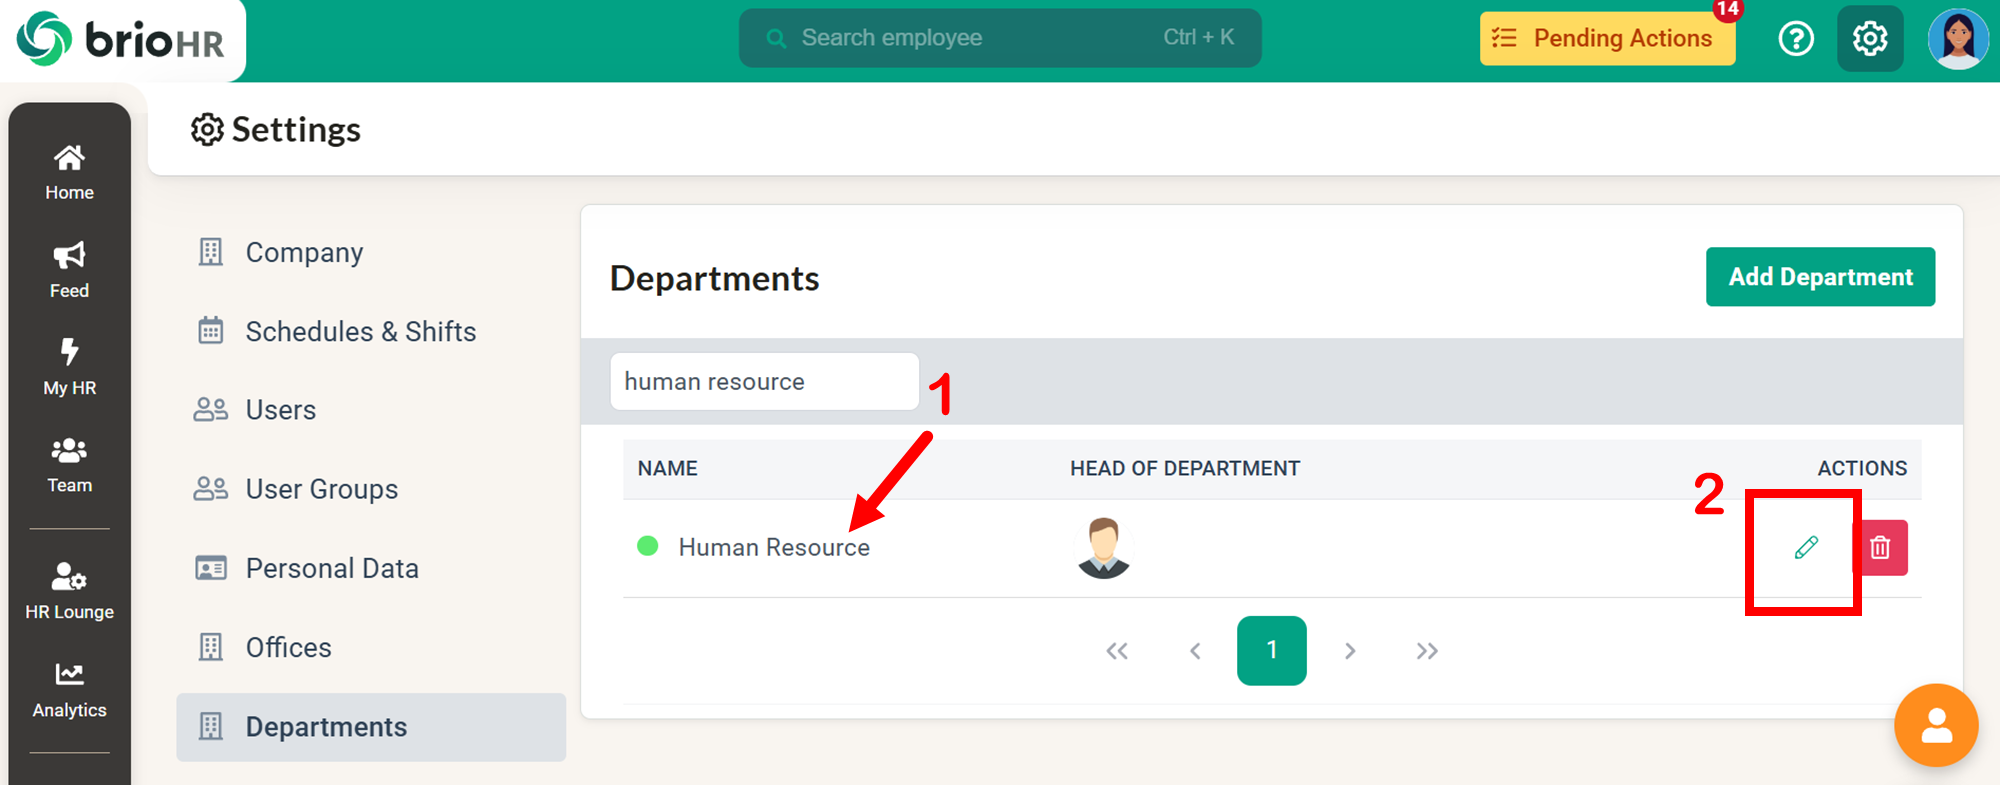The image size is (2000, 785).
Task: Open the settings gear in top bar
Action: tap(1869, 39)
